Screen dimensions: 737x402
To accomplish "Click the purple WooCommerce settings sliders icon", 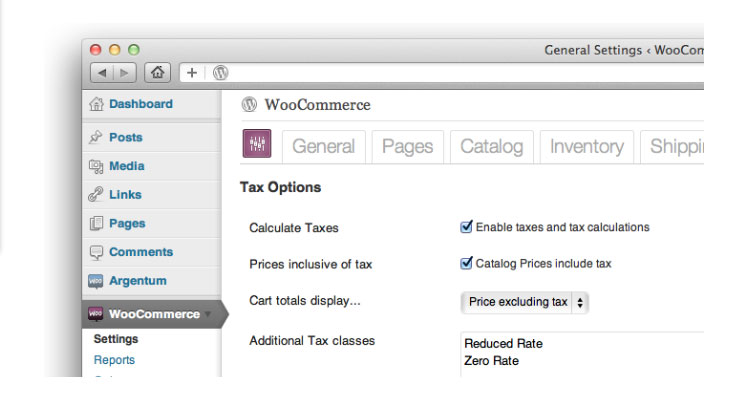I will point(257,145).
